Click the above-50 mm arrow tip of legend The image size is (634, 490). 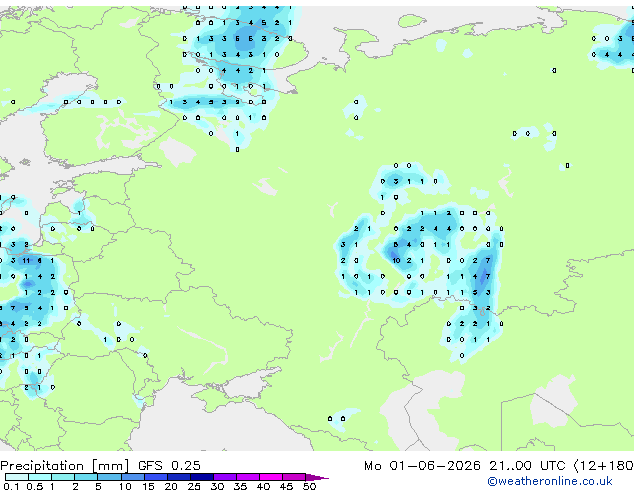317,477
